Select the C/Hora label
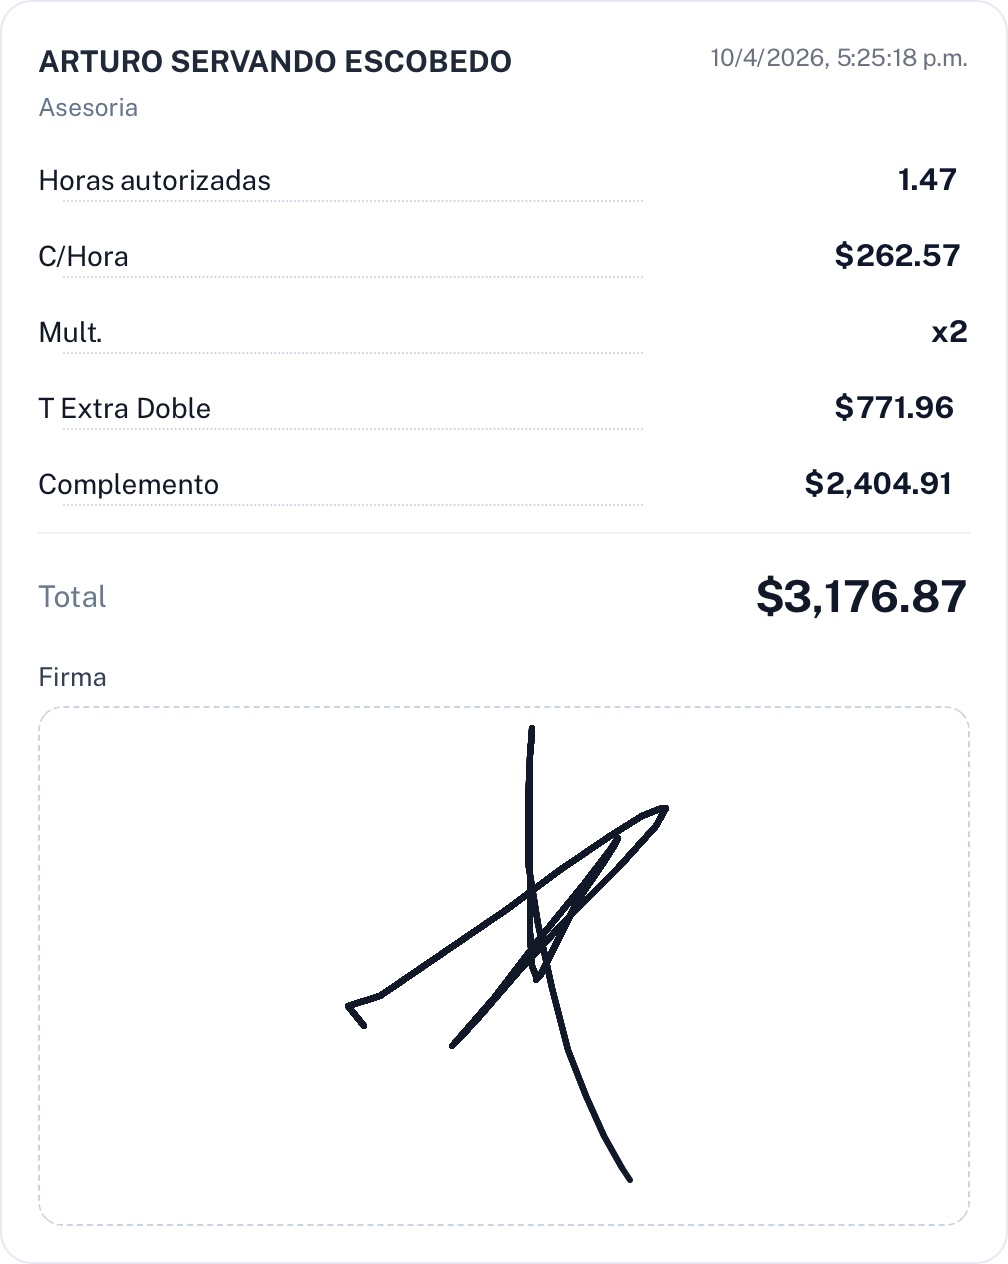 point(83,257)
